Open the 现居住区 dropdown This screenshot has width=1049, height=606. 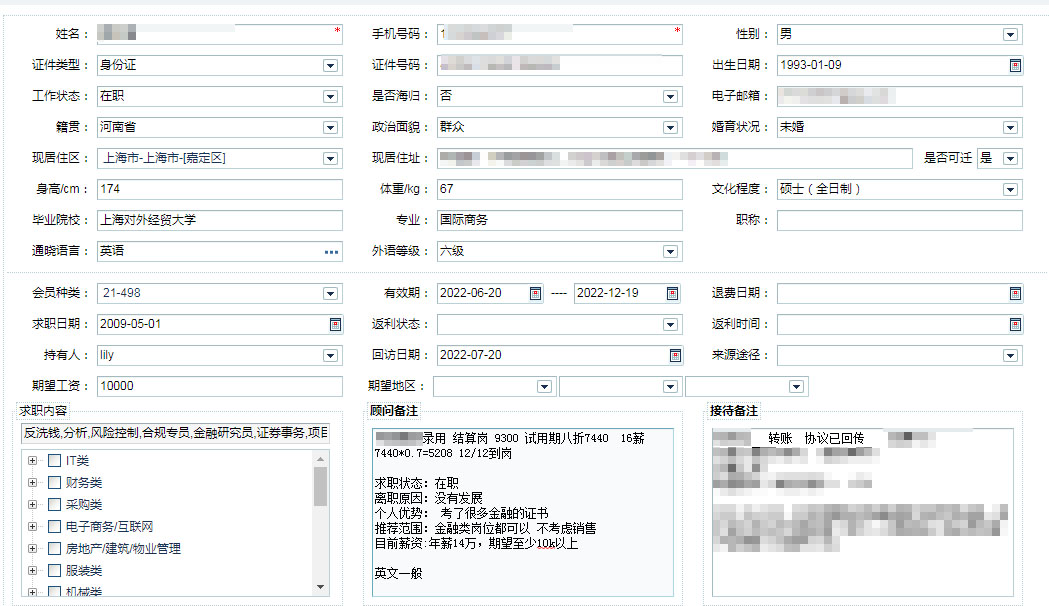(x=330, y=159)
